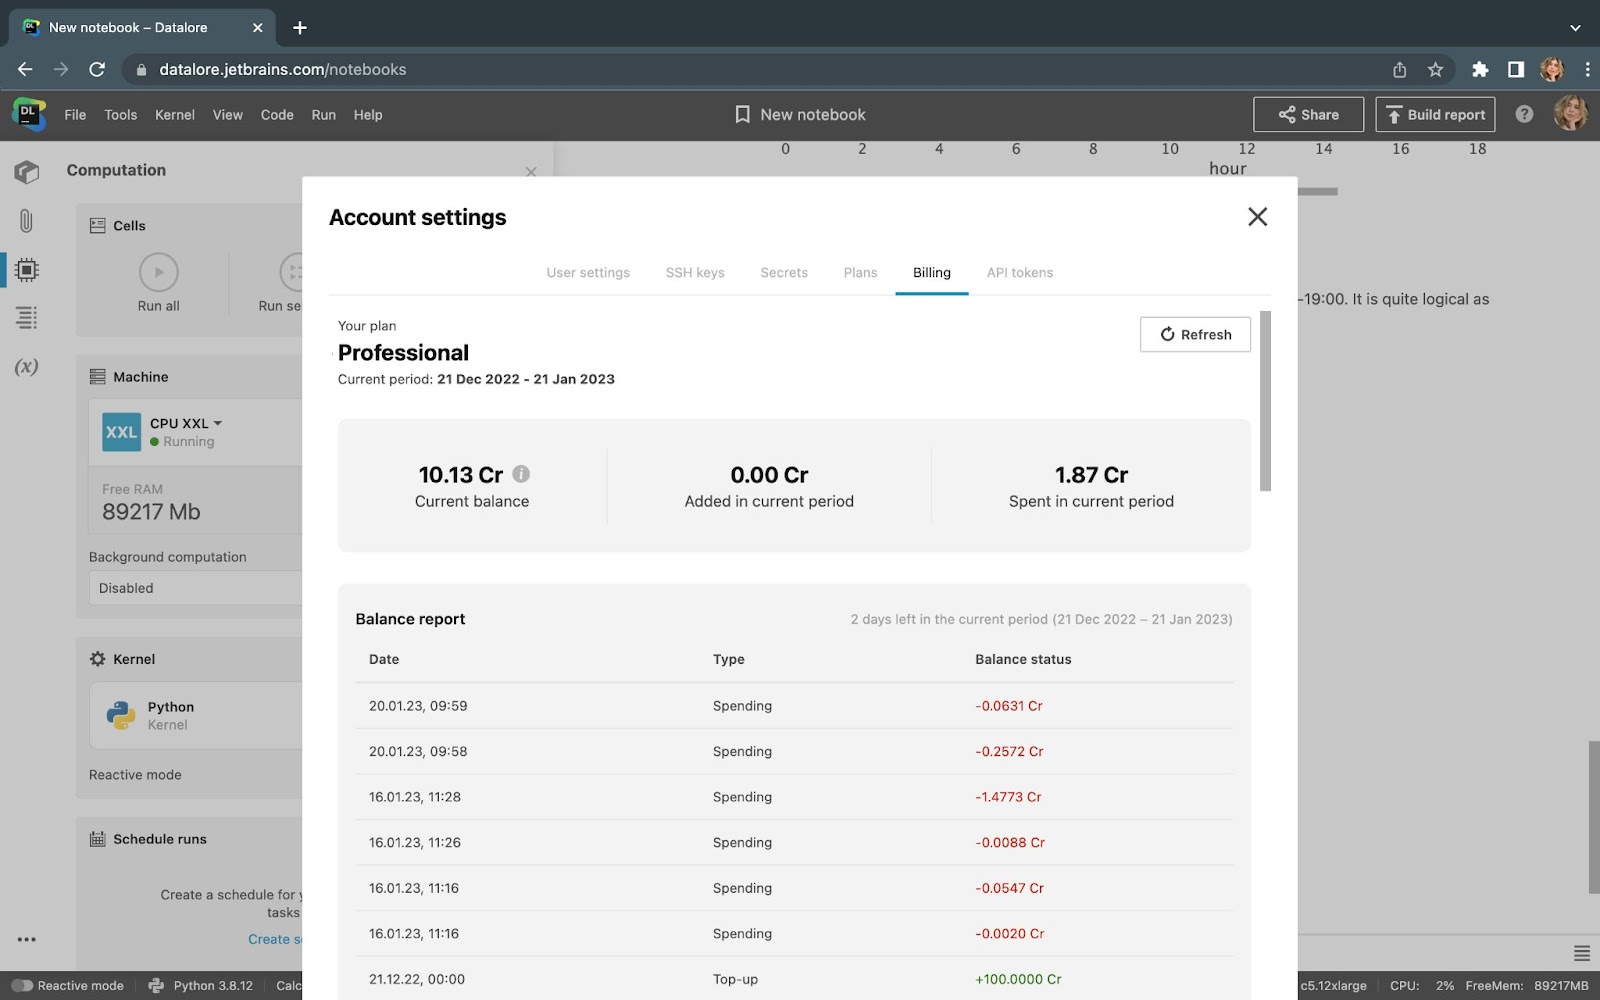Open the Run menu
Screen dimensions: 1600x1000
pyautogui.click(x=324, y=115)
